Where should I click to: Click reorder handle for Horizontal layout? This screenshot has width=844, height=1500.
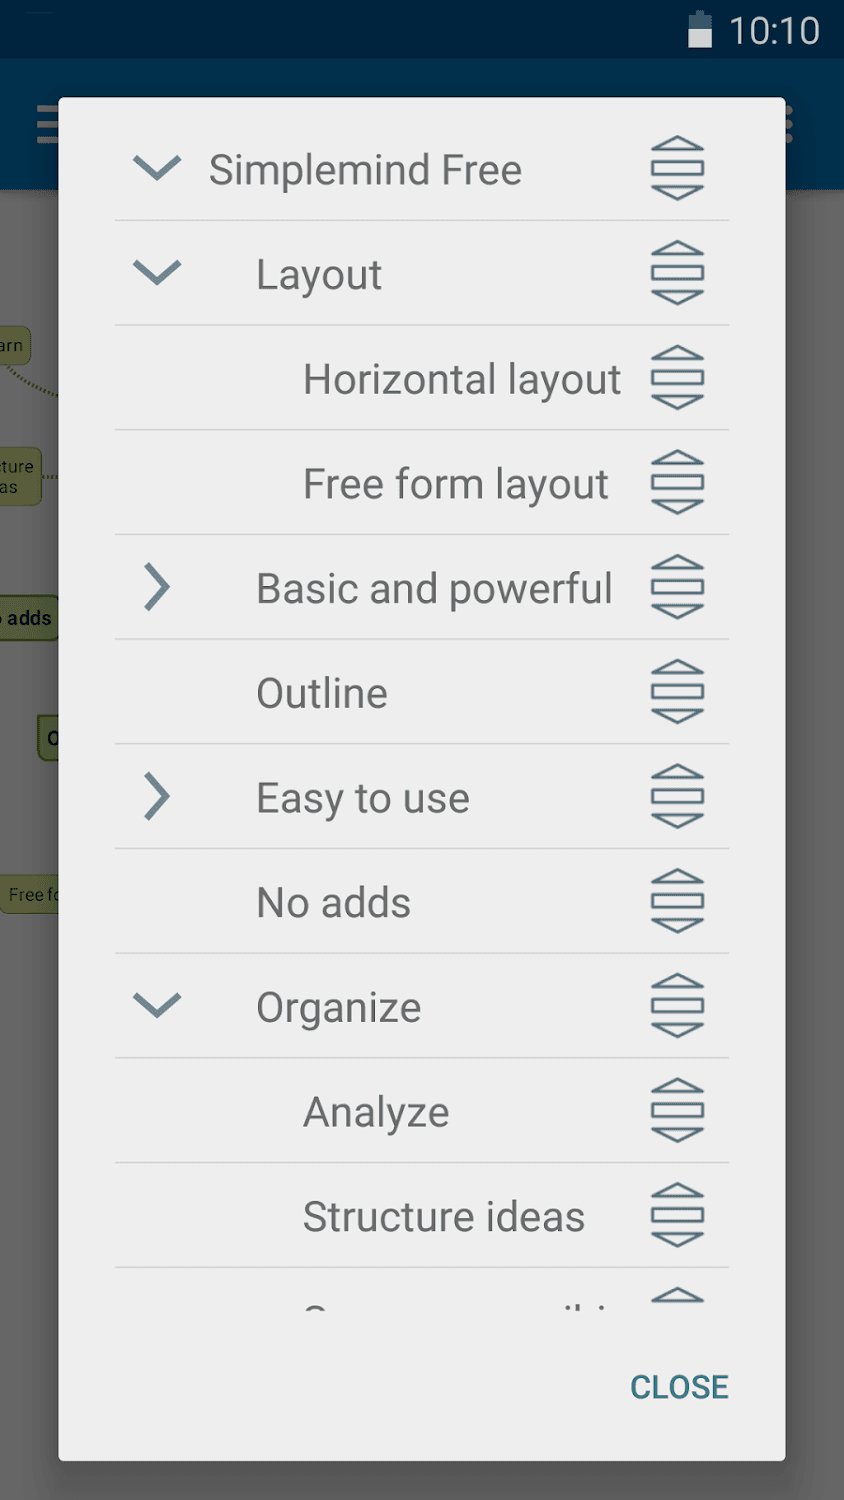[x=677, y=378]
